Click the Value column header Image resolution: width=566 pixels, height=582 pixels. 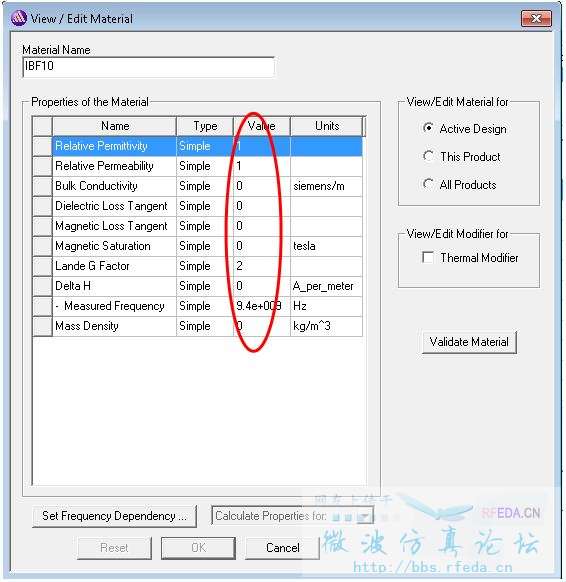(262, 126)
